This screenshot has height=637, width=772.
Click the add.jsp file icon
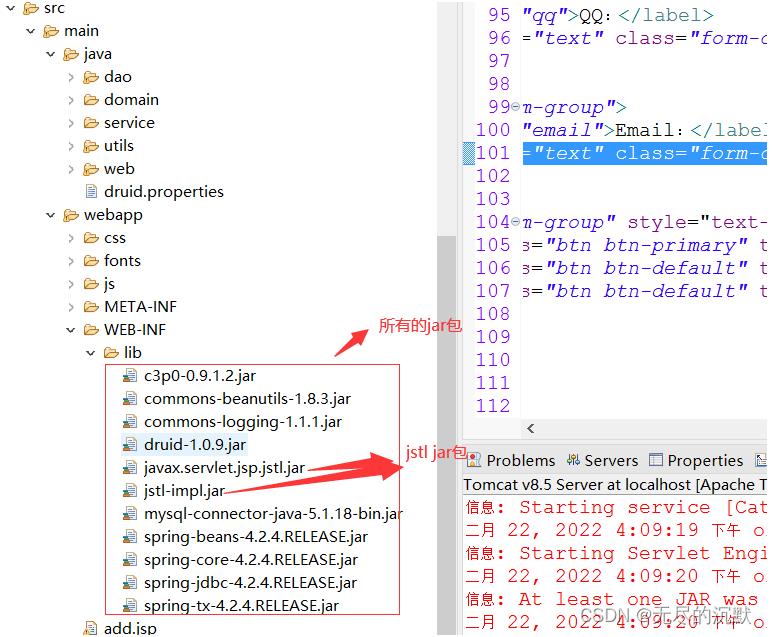91,628
